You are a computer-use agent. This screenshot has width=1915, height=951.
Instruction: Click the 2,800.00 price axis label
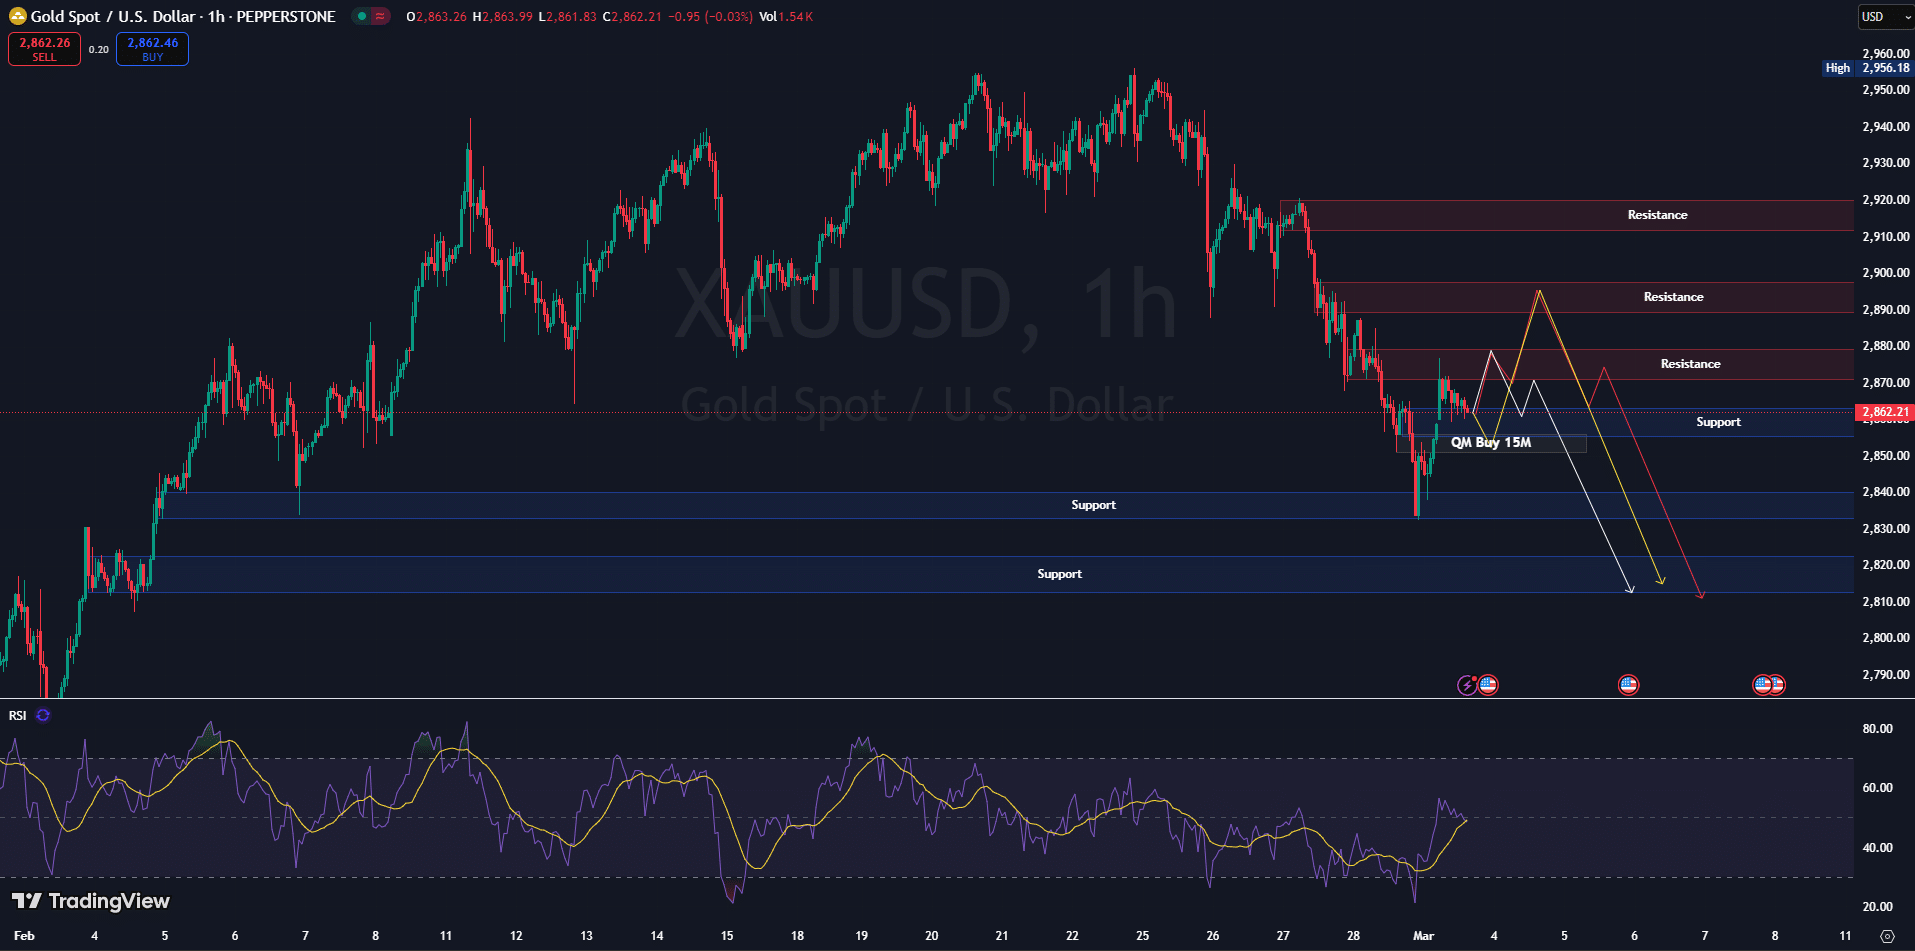1885,638
